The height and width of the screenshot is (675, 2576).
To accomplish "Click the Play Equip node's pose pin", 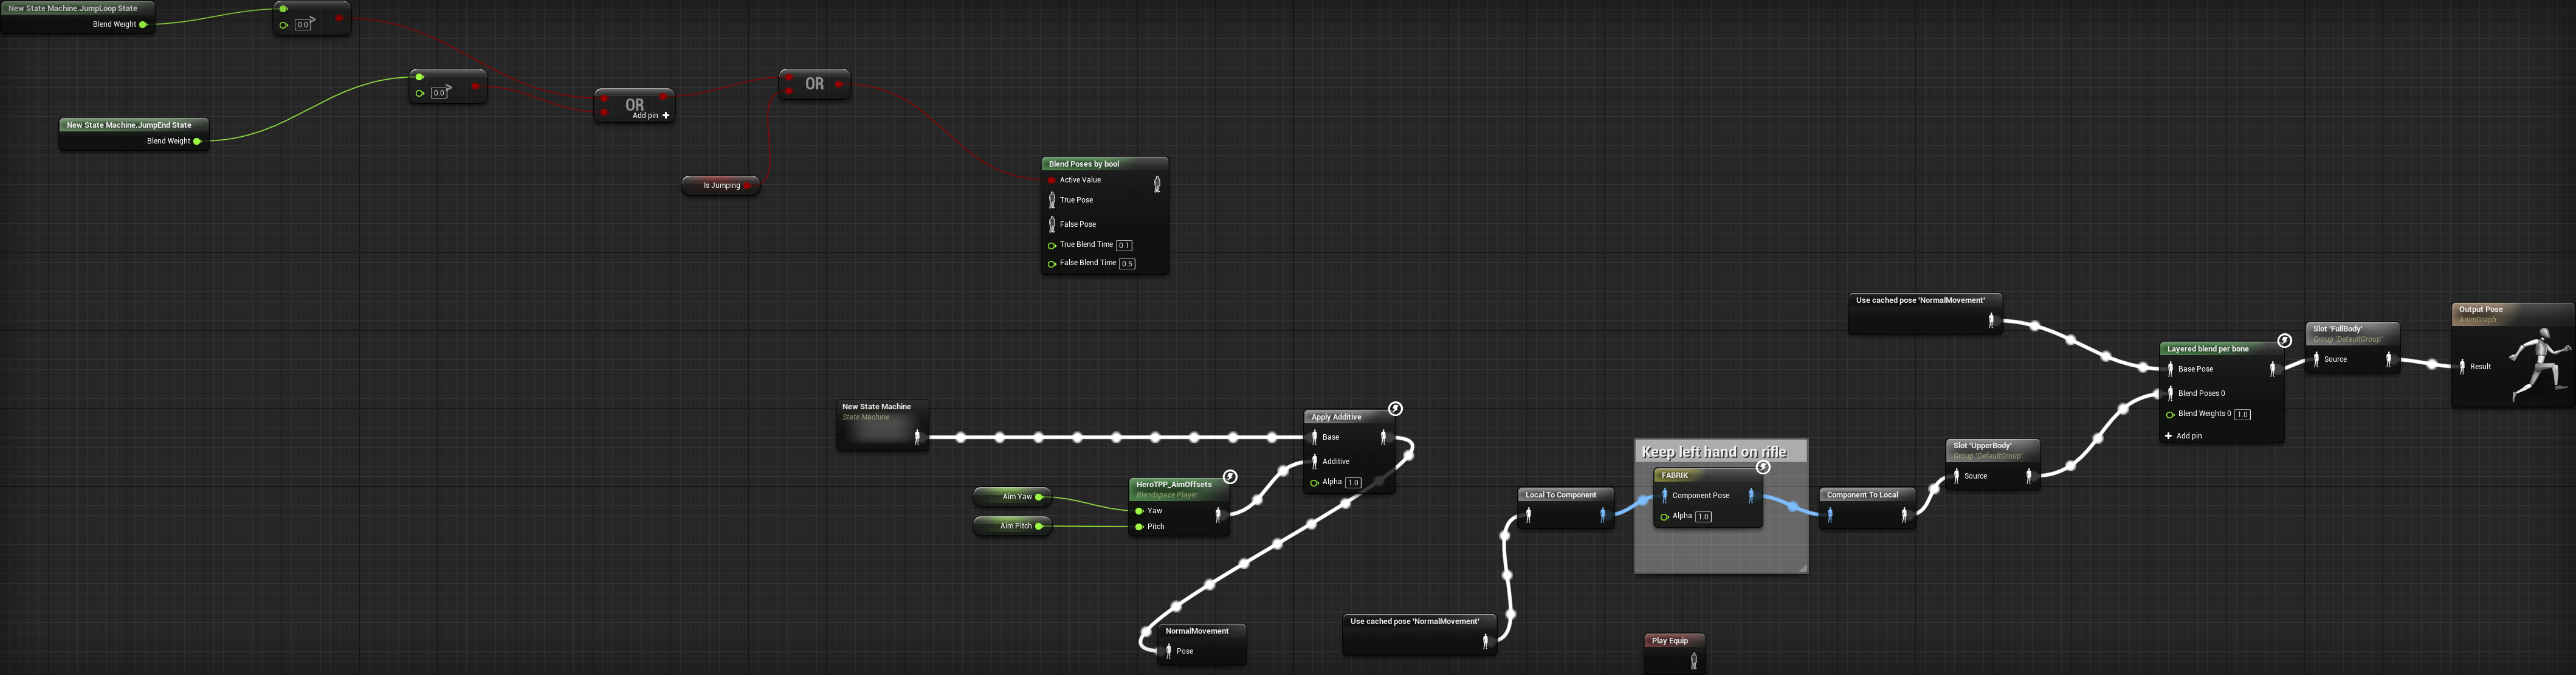I will [x=1693, y=661].
